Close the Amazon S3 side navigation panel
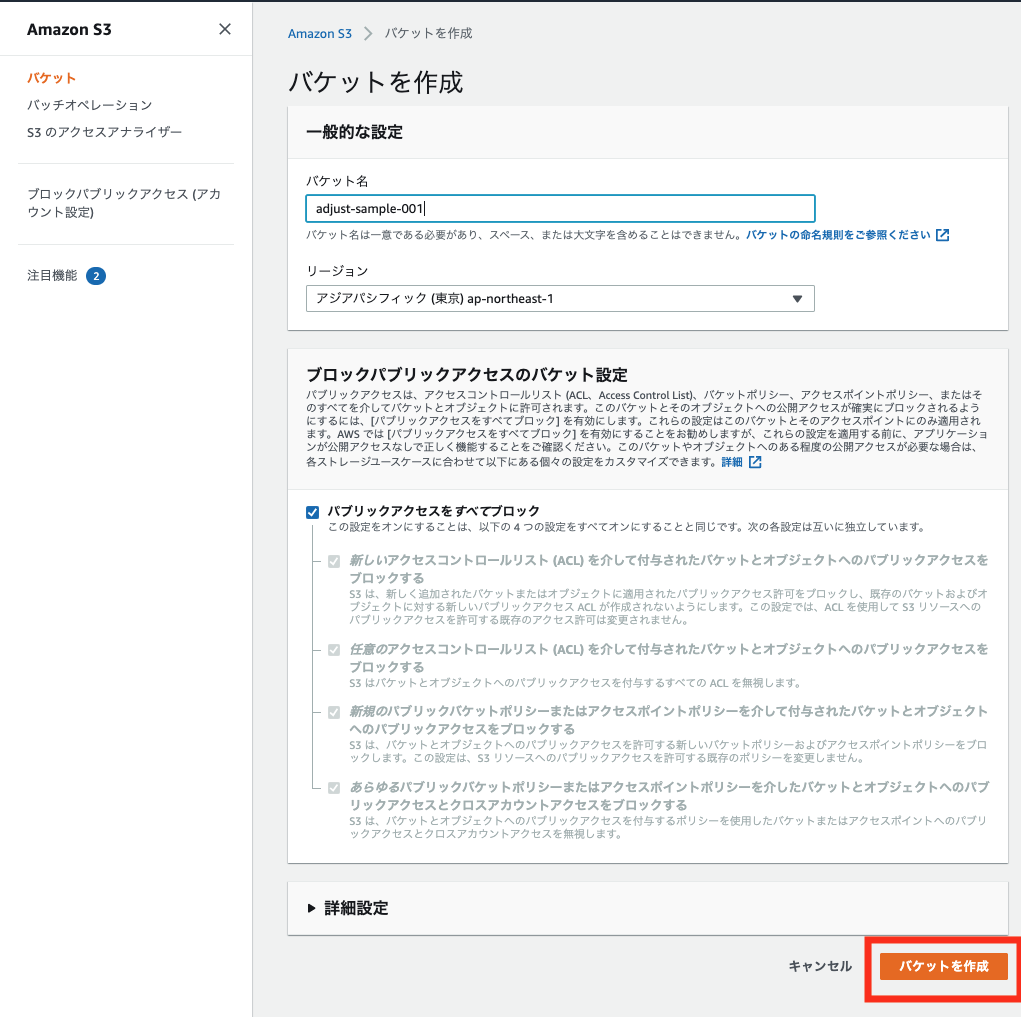The width and height of the screenshot is (1021, 1017). click(x=225, y=29)
